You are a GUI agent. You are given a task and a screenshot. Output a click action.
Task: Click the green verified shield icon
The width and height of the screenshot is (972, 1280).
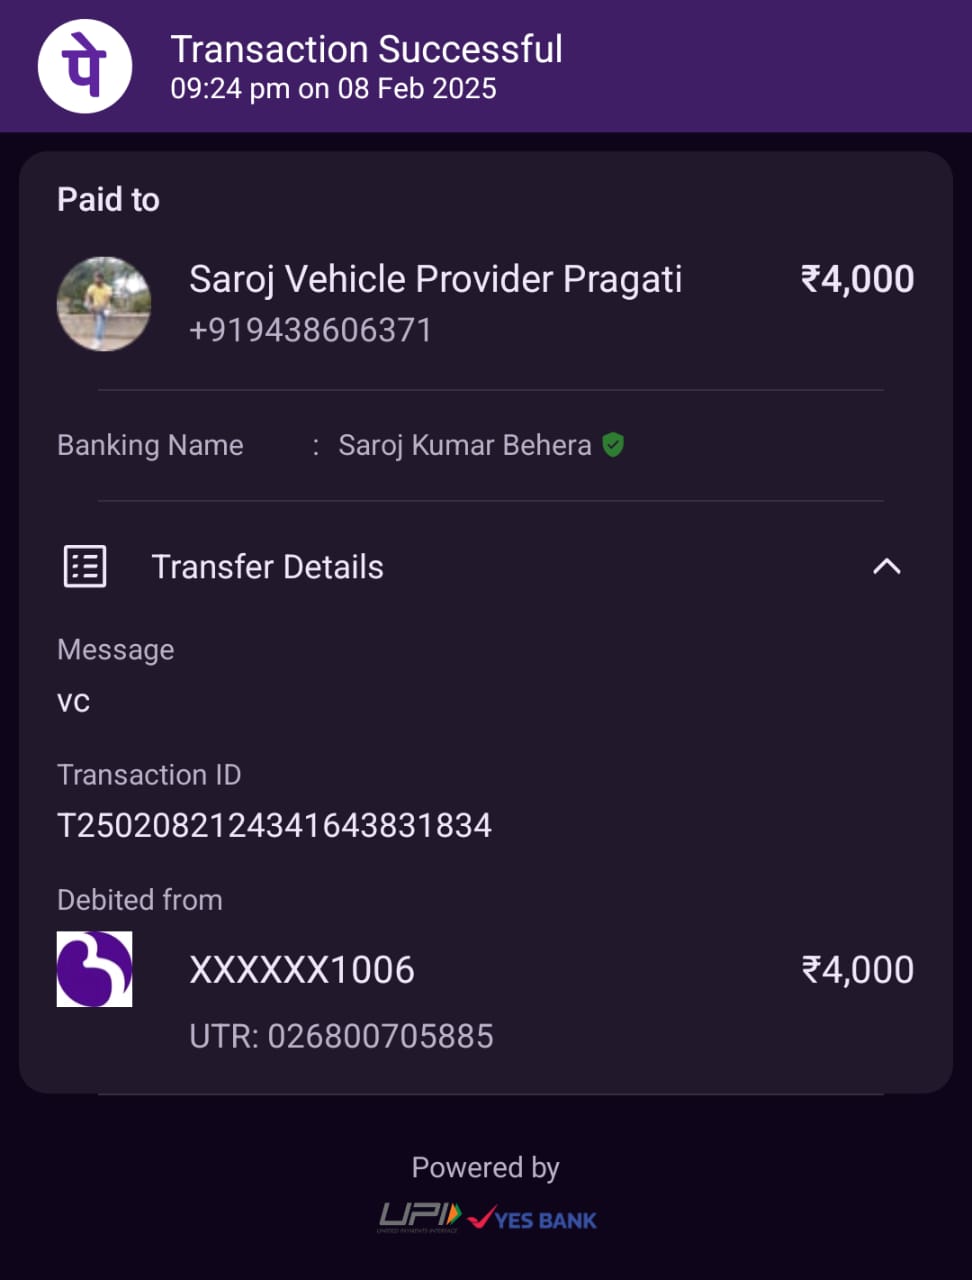coord(613,445)
